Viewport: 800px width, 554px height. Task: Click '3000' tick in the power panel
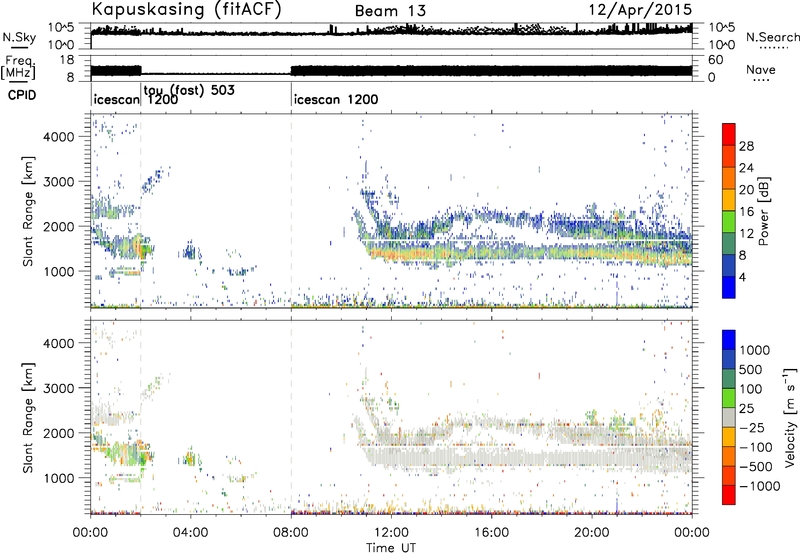tap(58, 182)
